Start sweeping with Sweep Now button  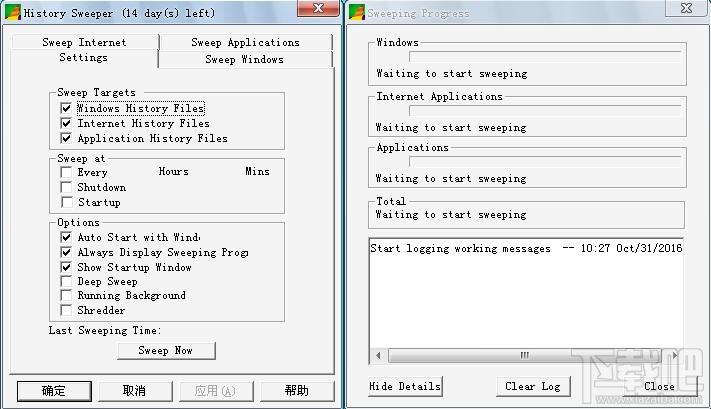click(x=166, y=351)
